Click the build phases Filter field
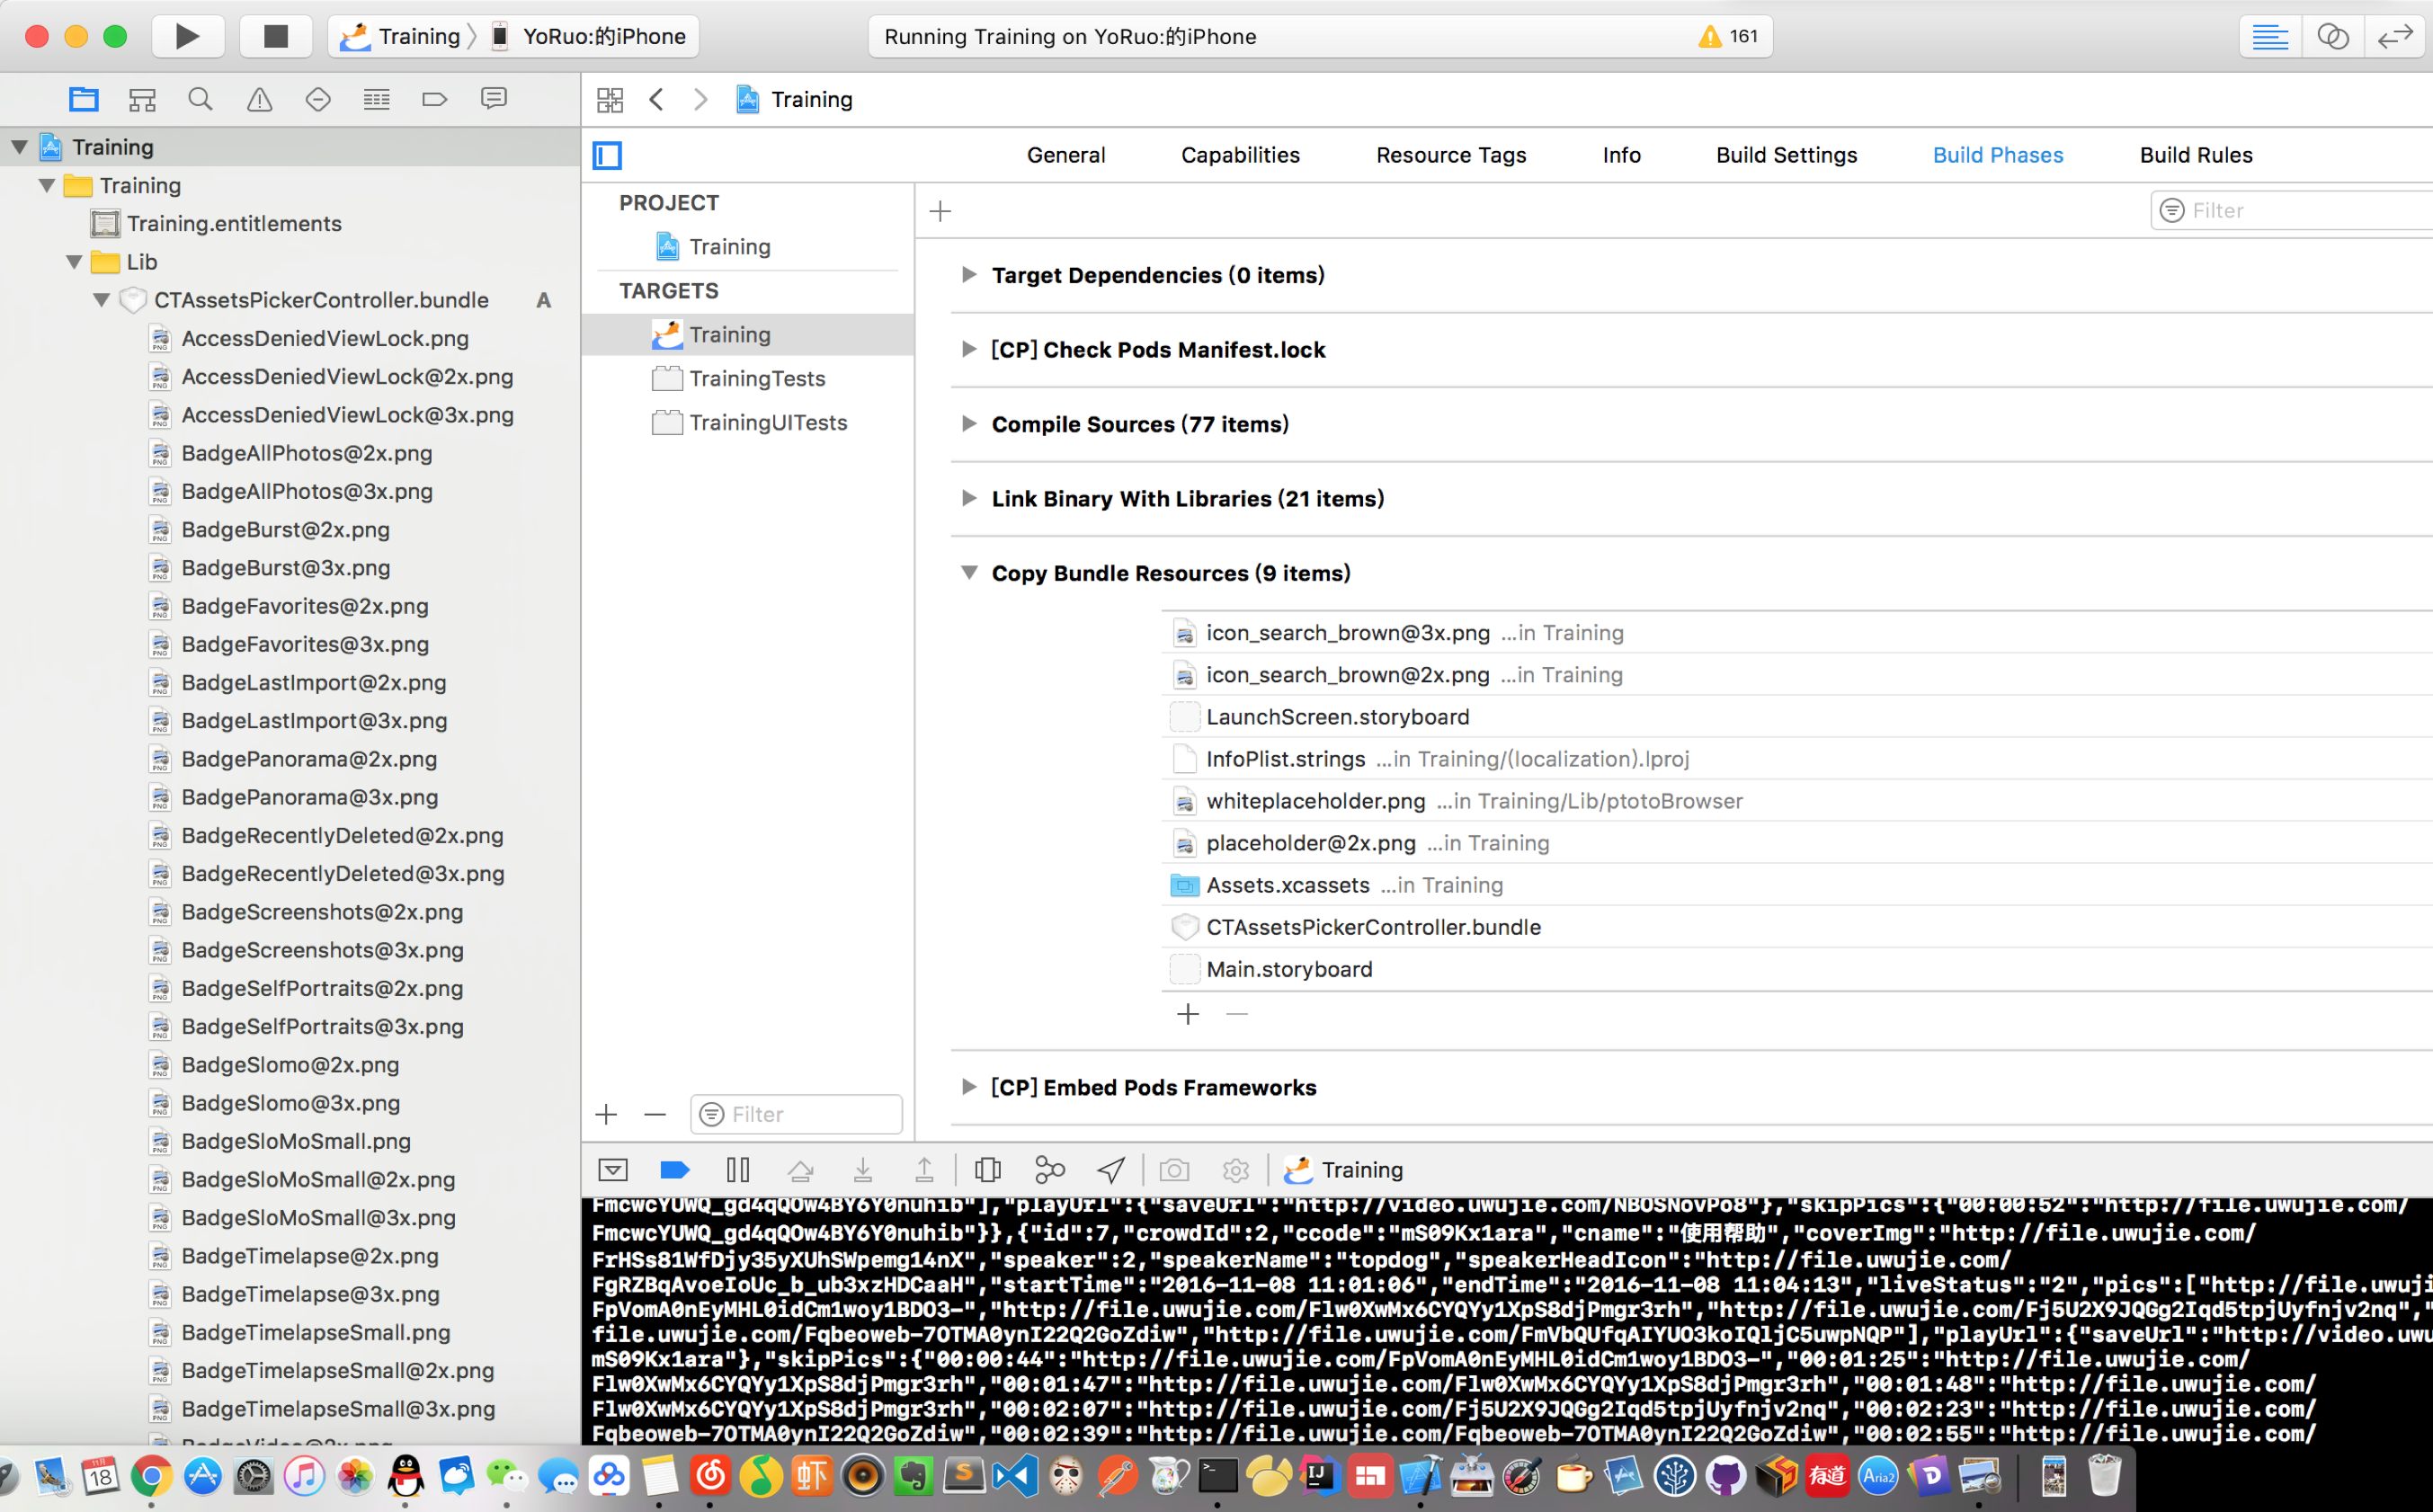Image resolution: width=2433 pixels, height=1512 pixels. tap(2292, 210)
